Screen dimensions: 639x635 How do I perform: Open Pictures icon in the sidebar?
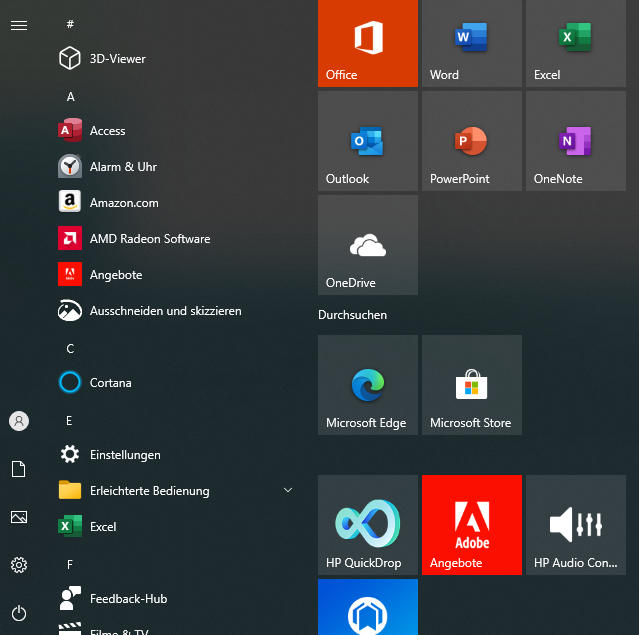point(19,517)
